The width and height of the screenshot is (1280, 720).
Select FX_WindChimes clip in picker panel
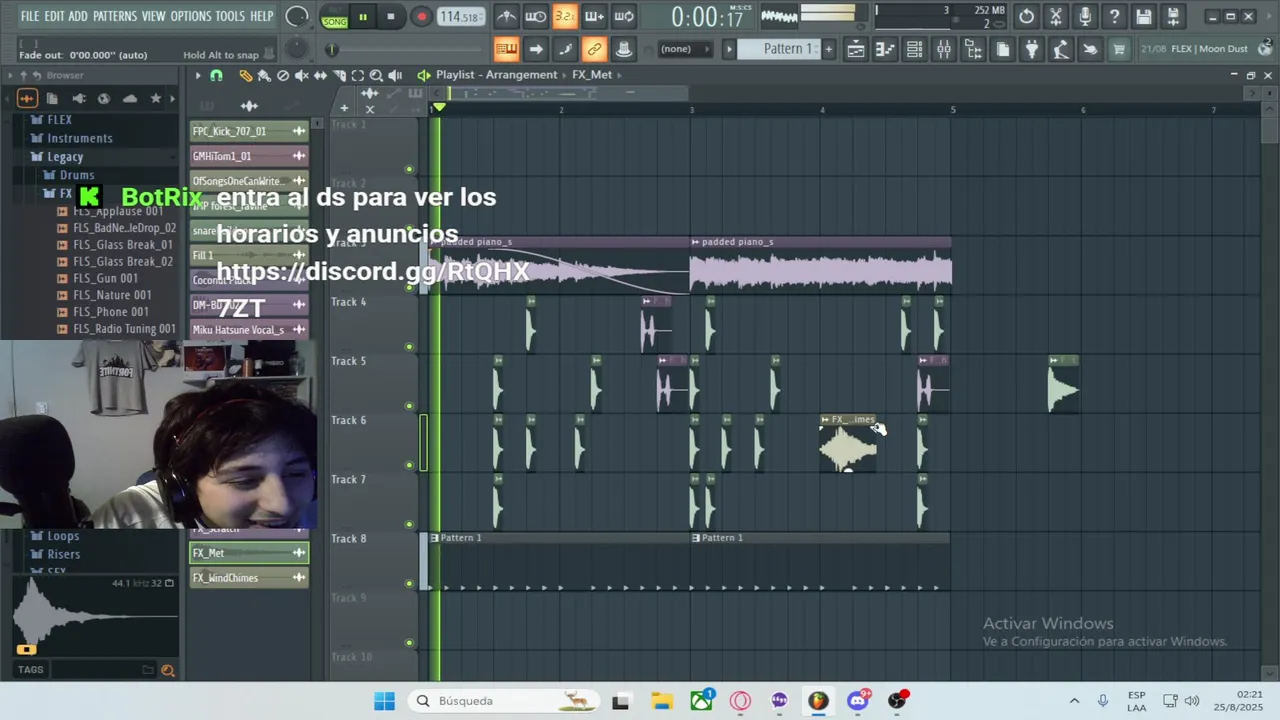[x=249, y=578]
